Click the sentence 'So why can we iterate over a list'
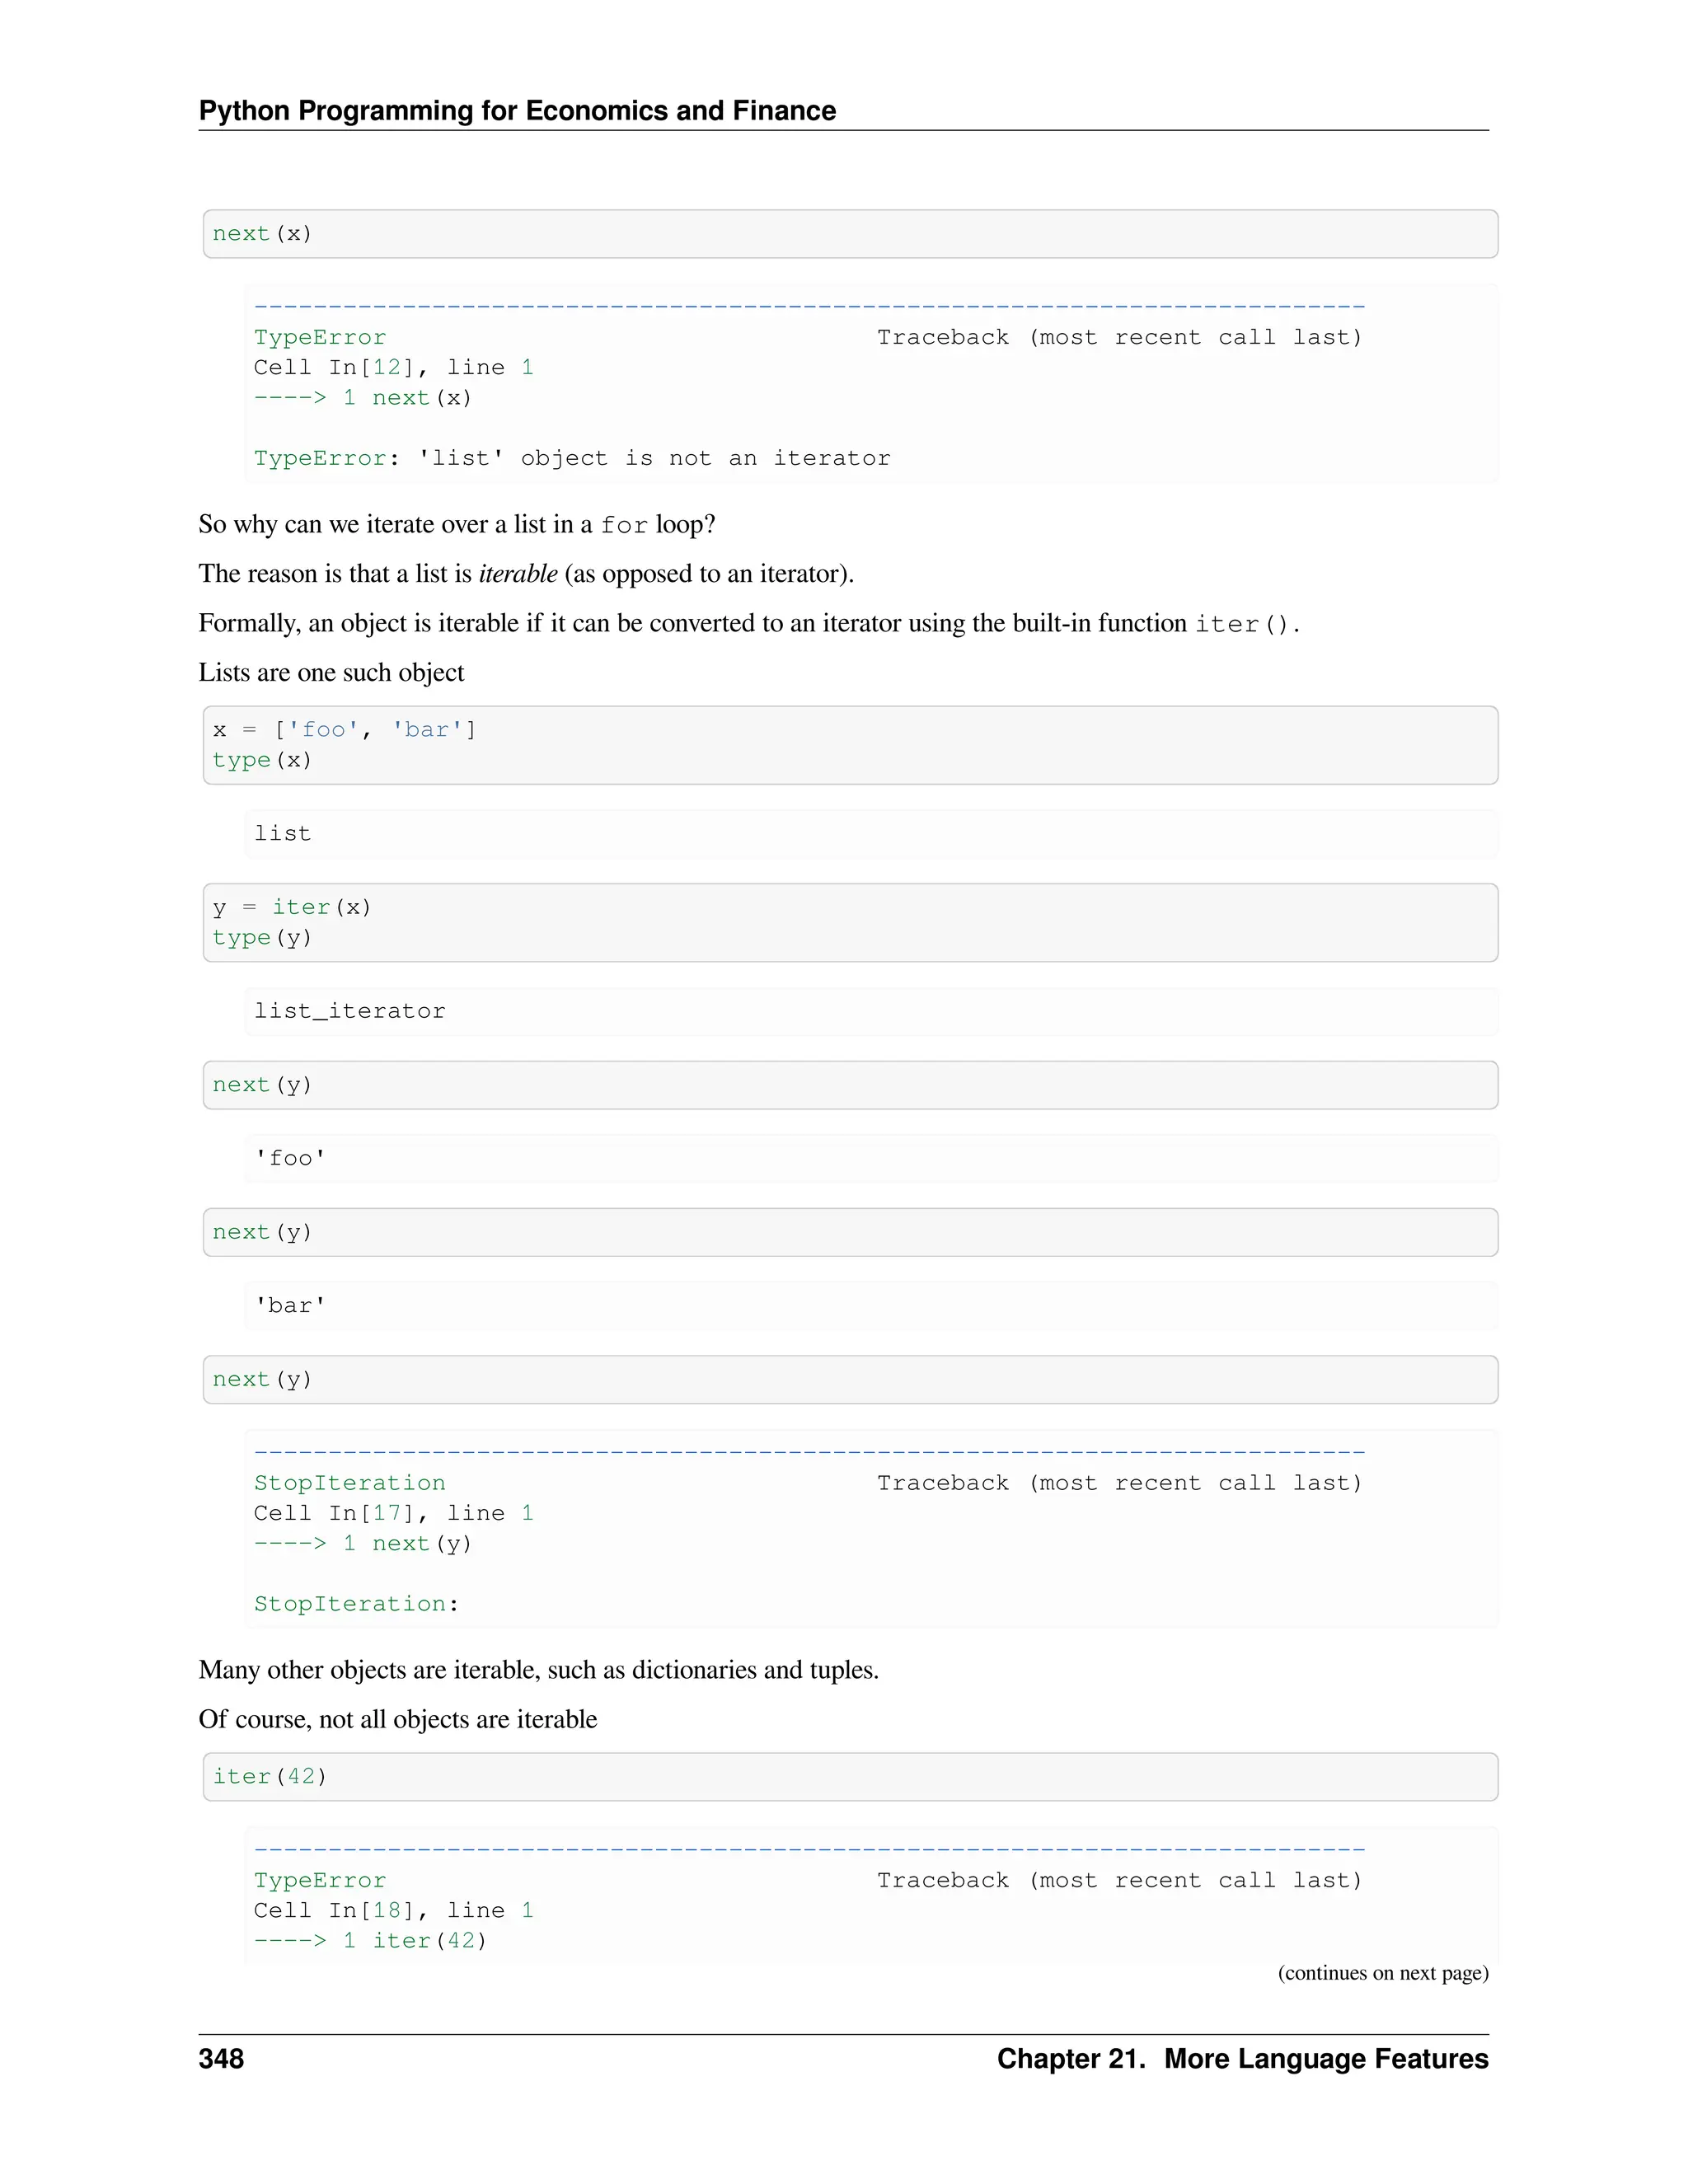The width and height of the screenshot is (1688, 2184). click(457, 524)
